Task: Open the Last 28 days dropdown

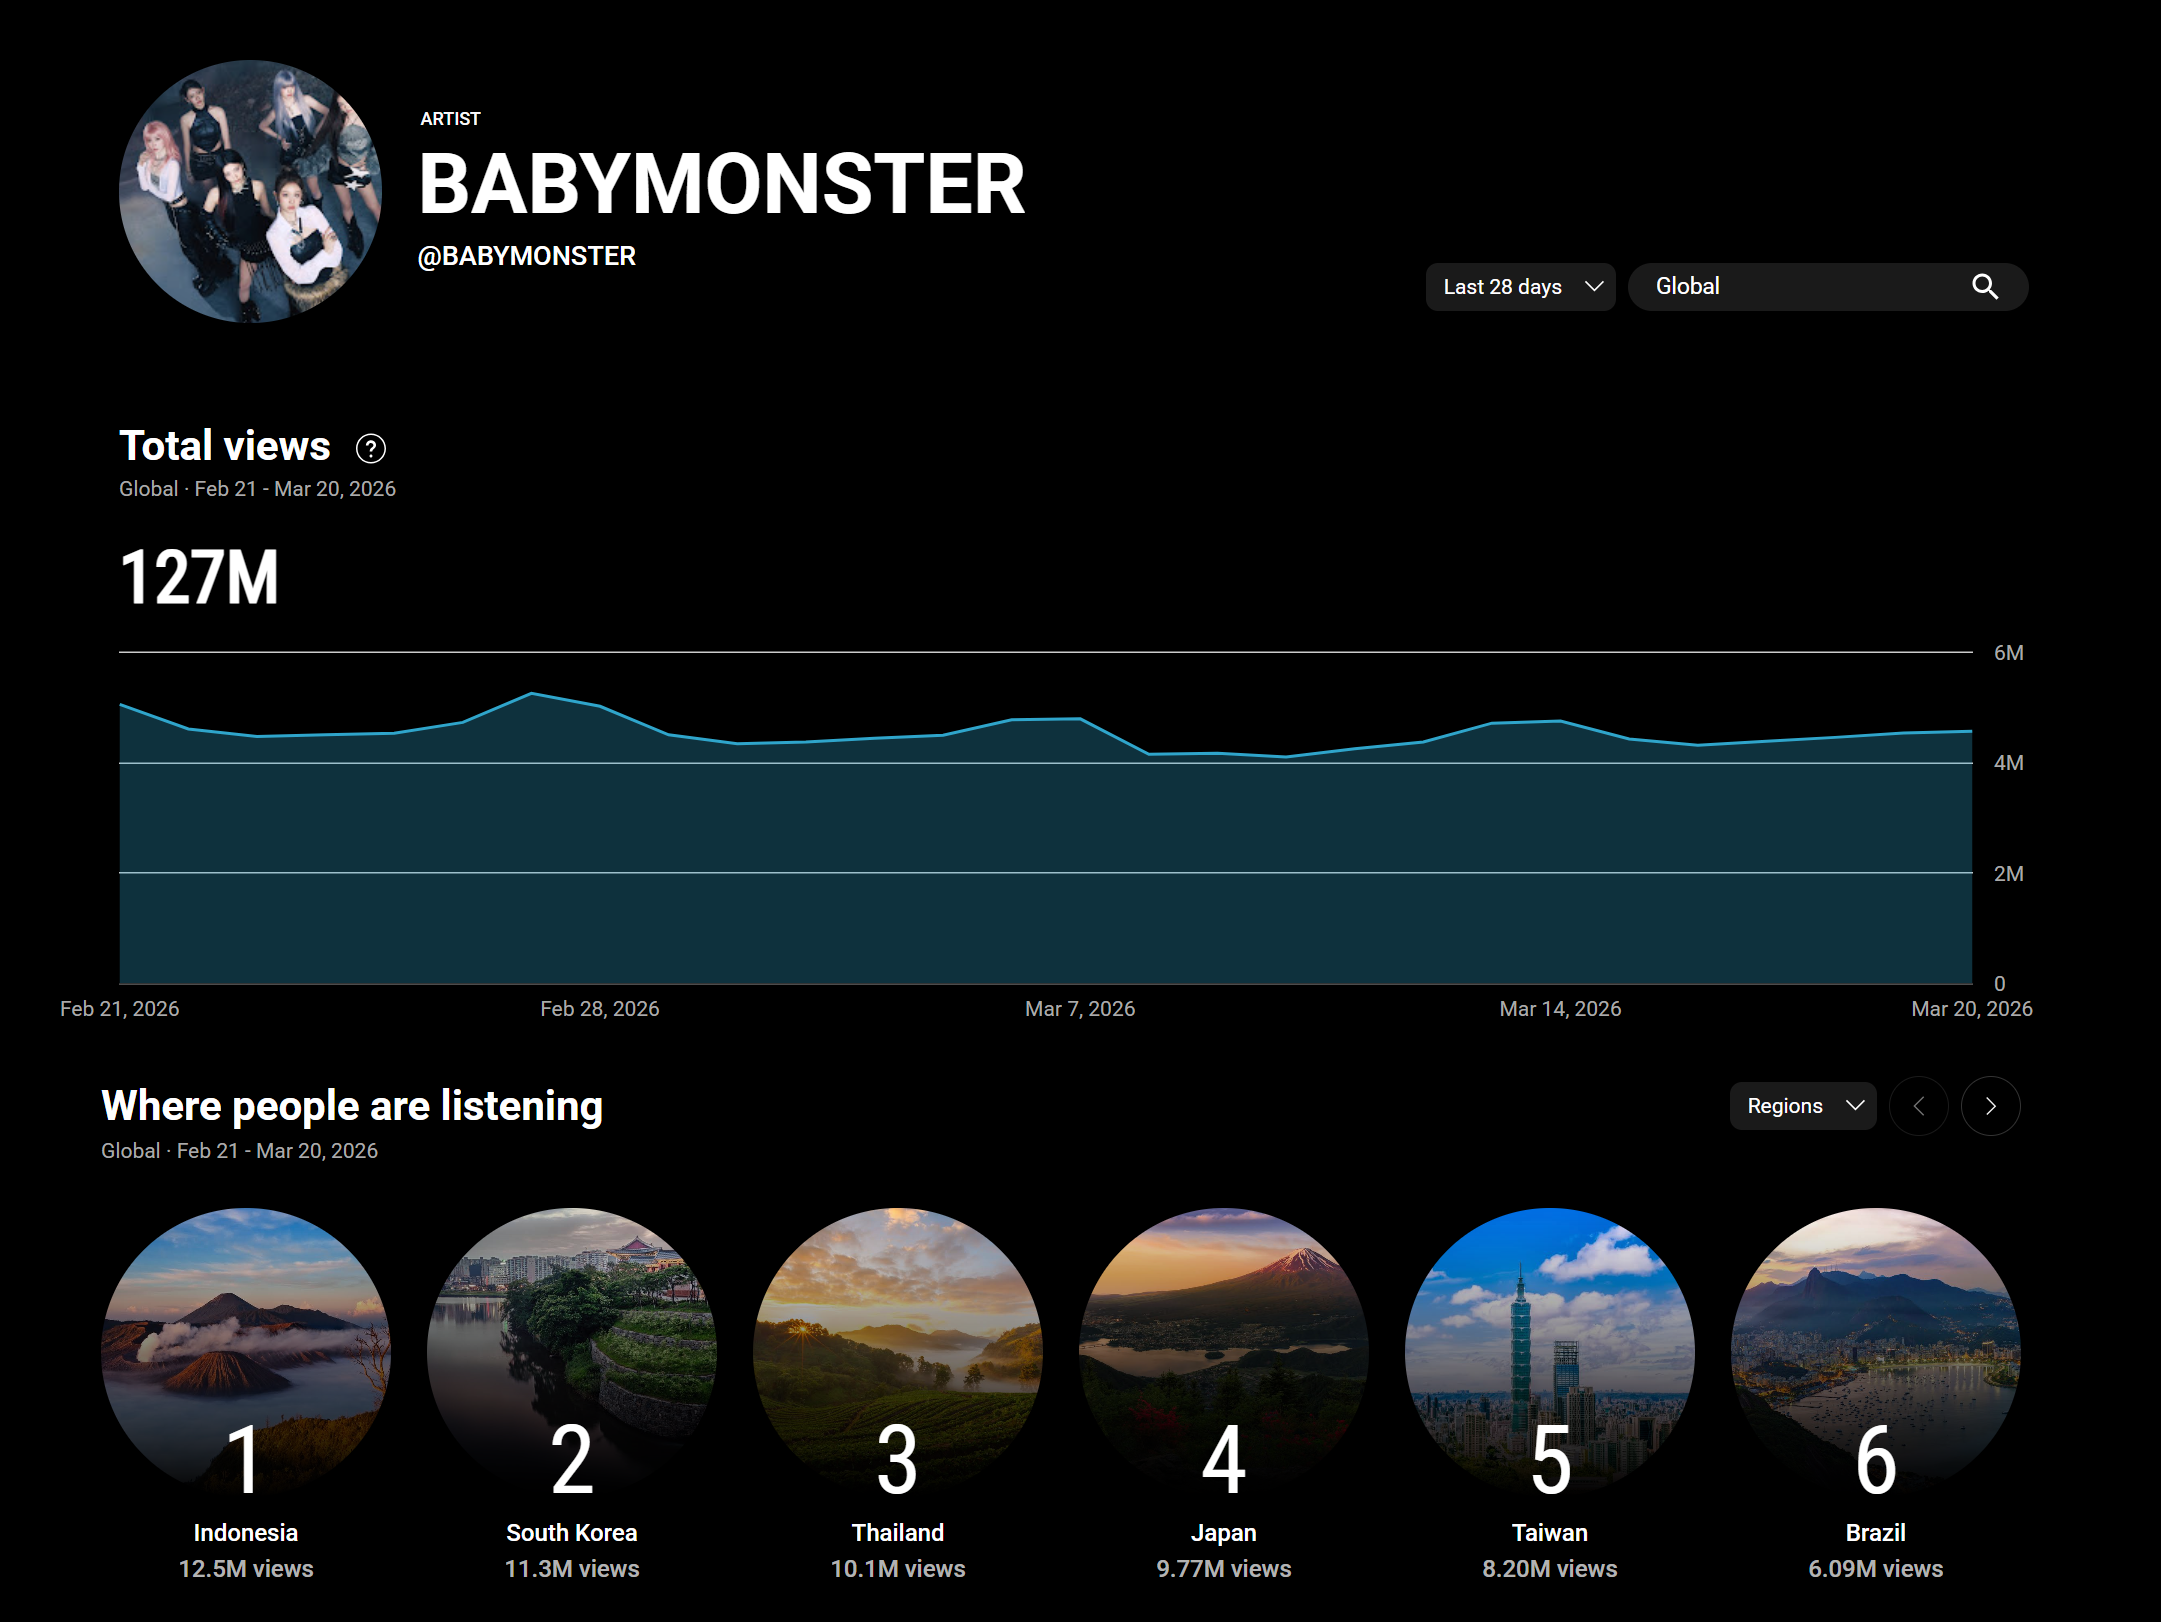Action: coord(1520,287)
